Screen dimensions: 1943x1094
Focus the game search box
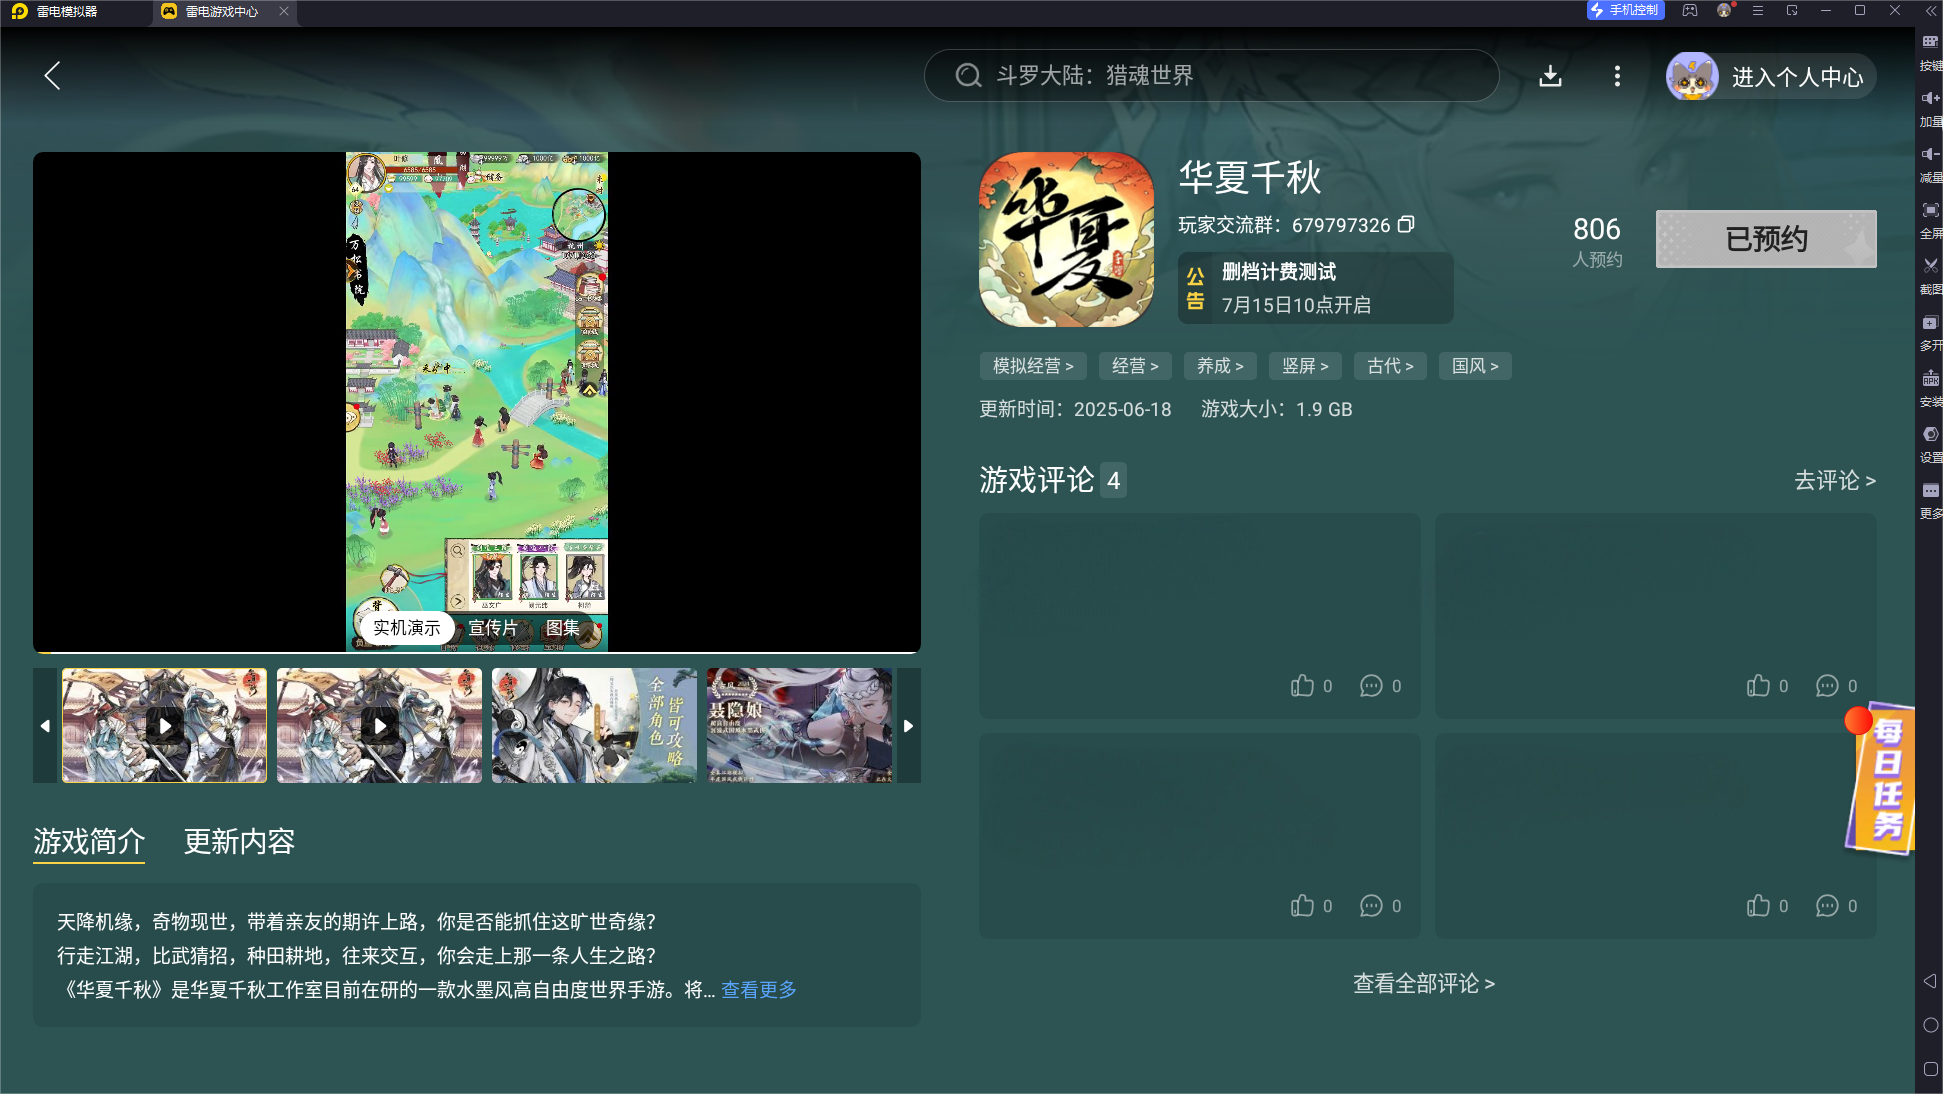click(x=1210, y=76)
